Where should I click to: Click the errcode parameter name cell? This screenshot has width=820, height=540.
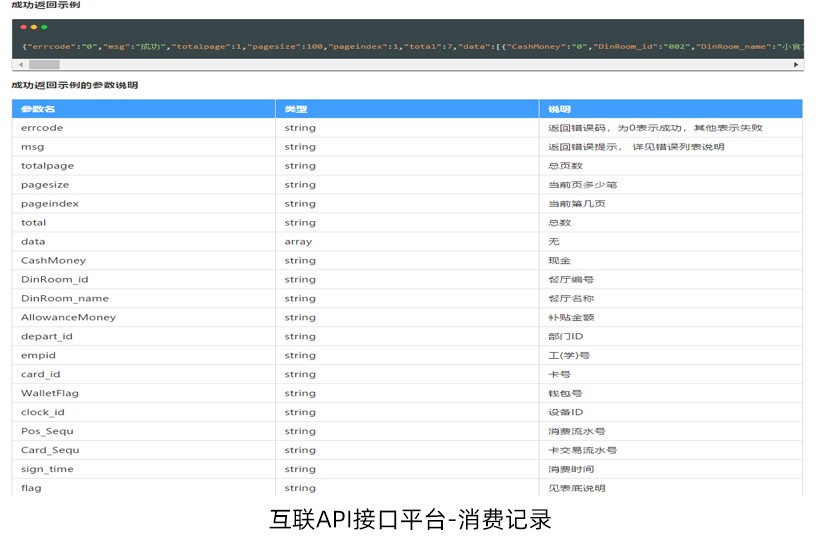42,128
